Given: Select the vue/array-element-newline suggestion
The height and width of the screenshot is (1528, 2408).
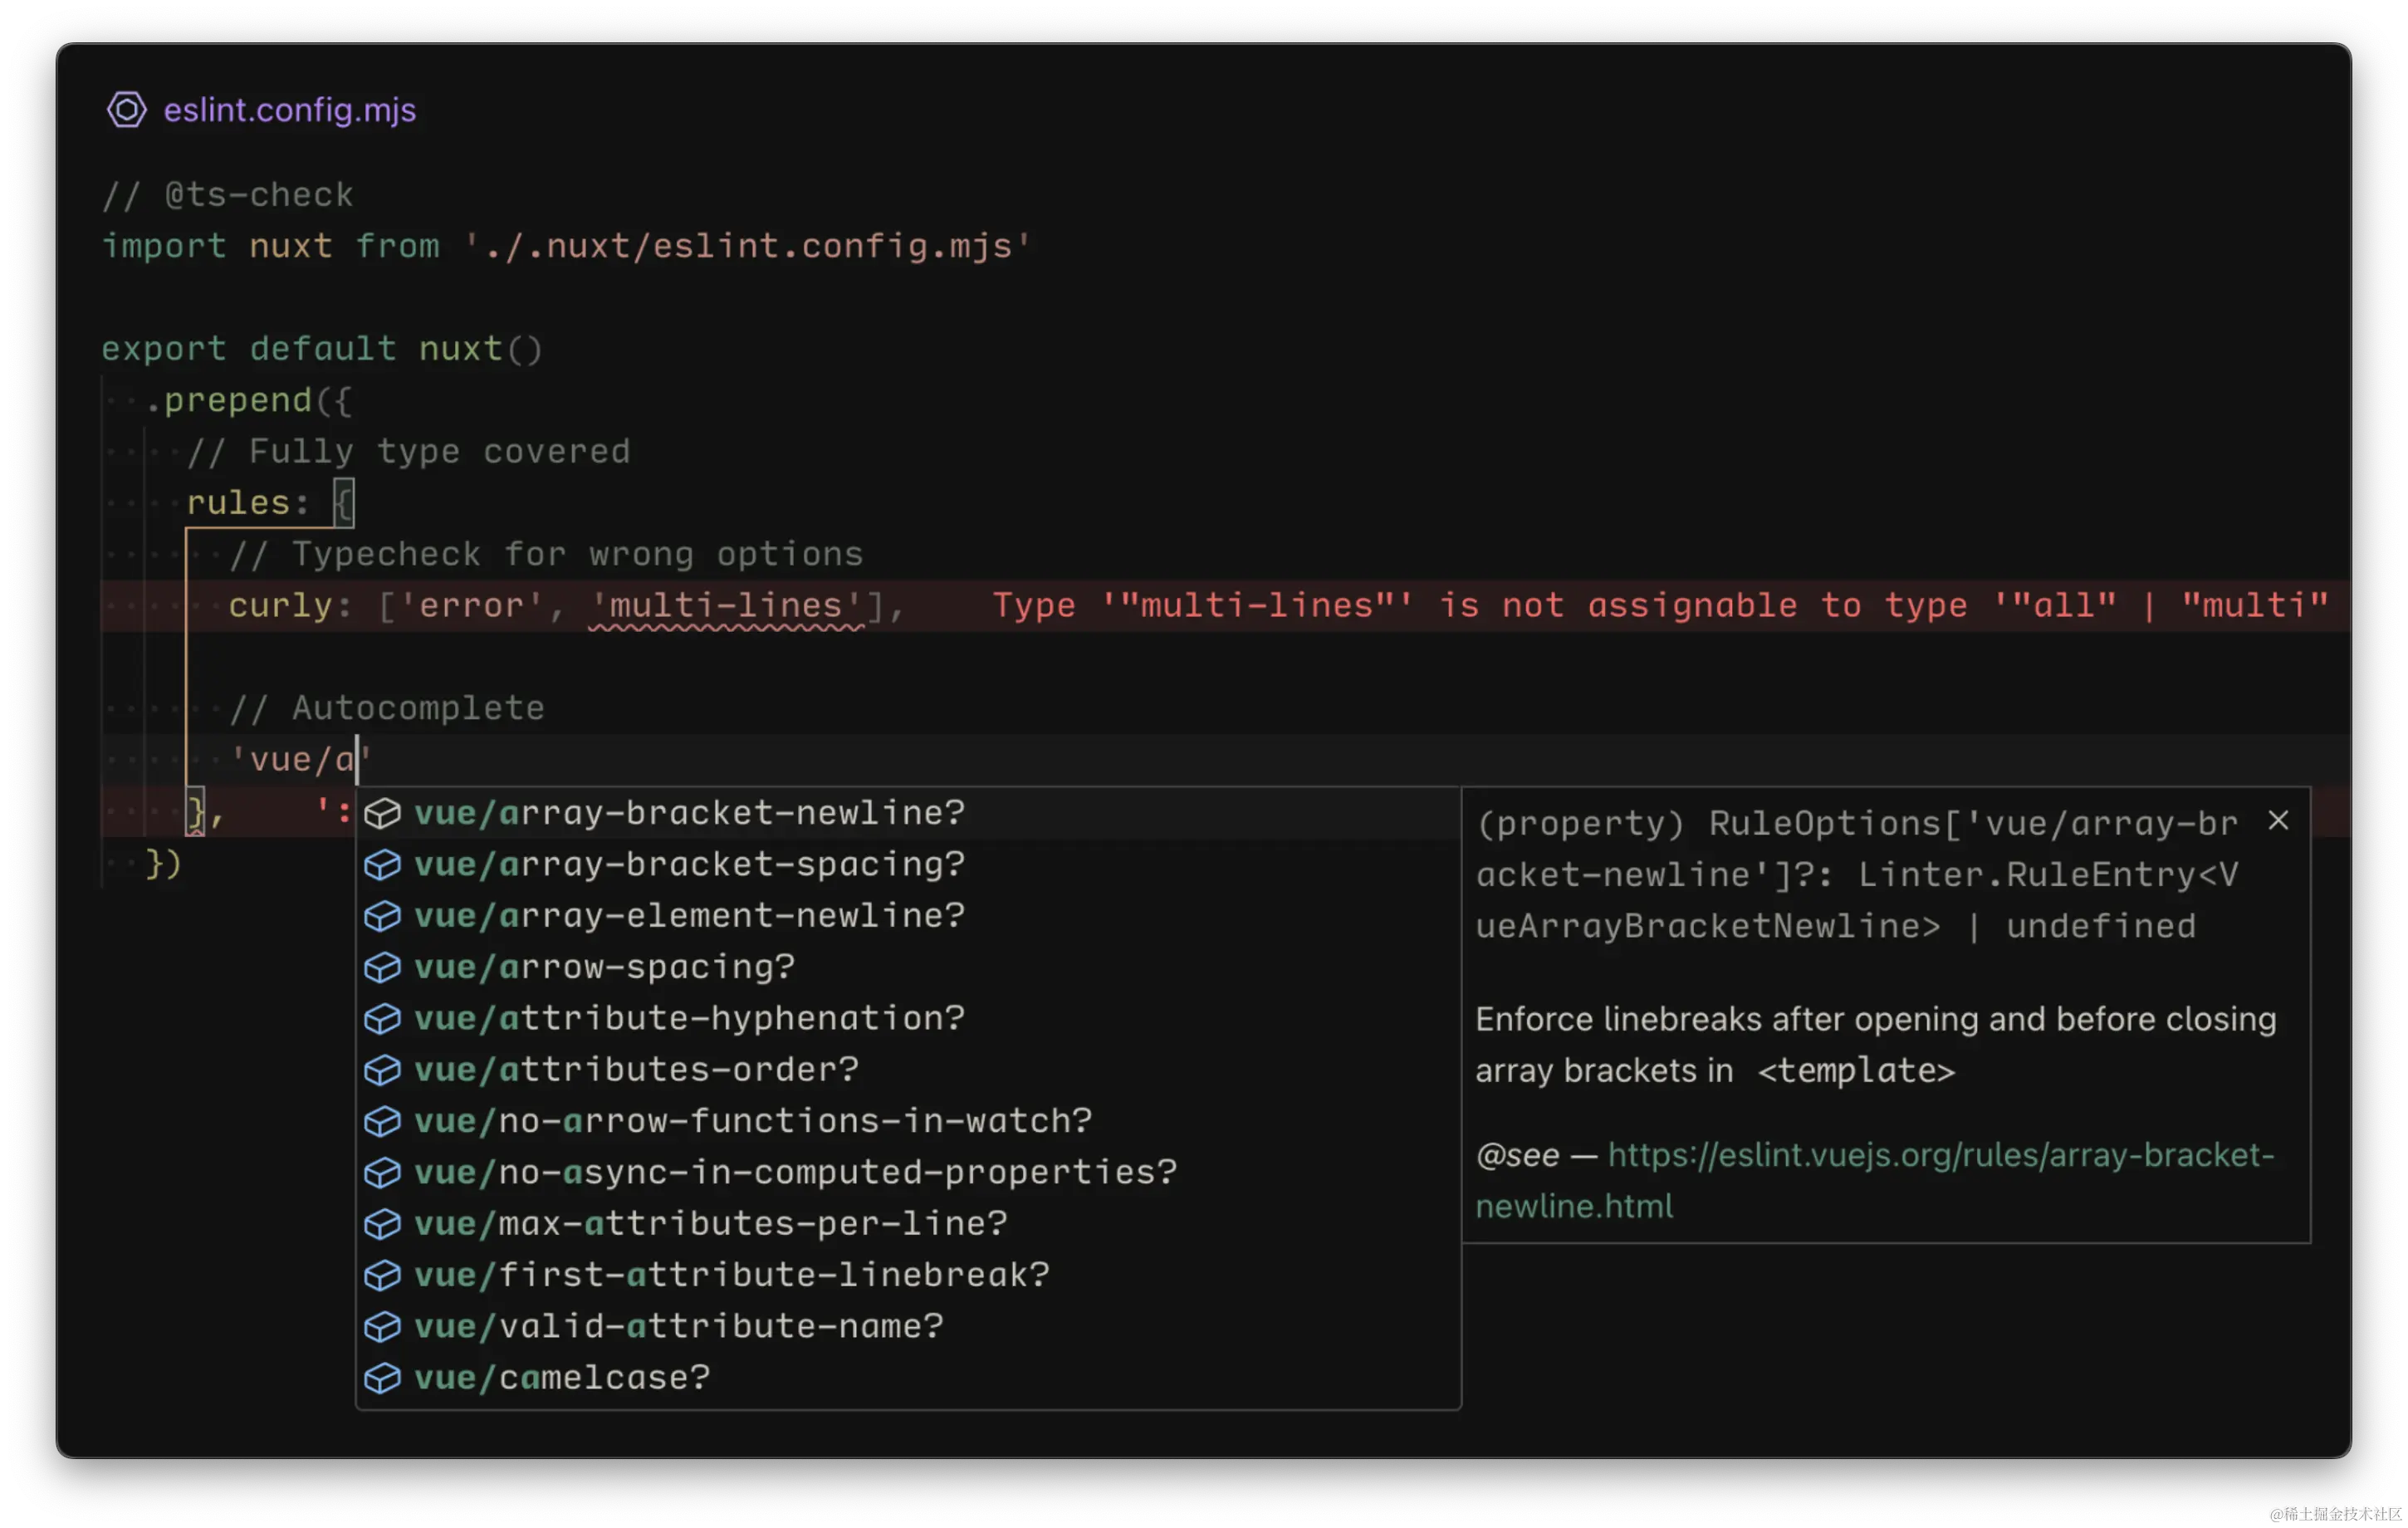Looking at the screenshot, I should [690, 916].
